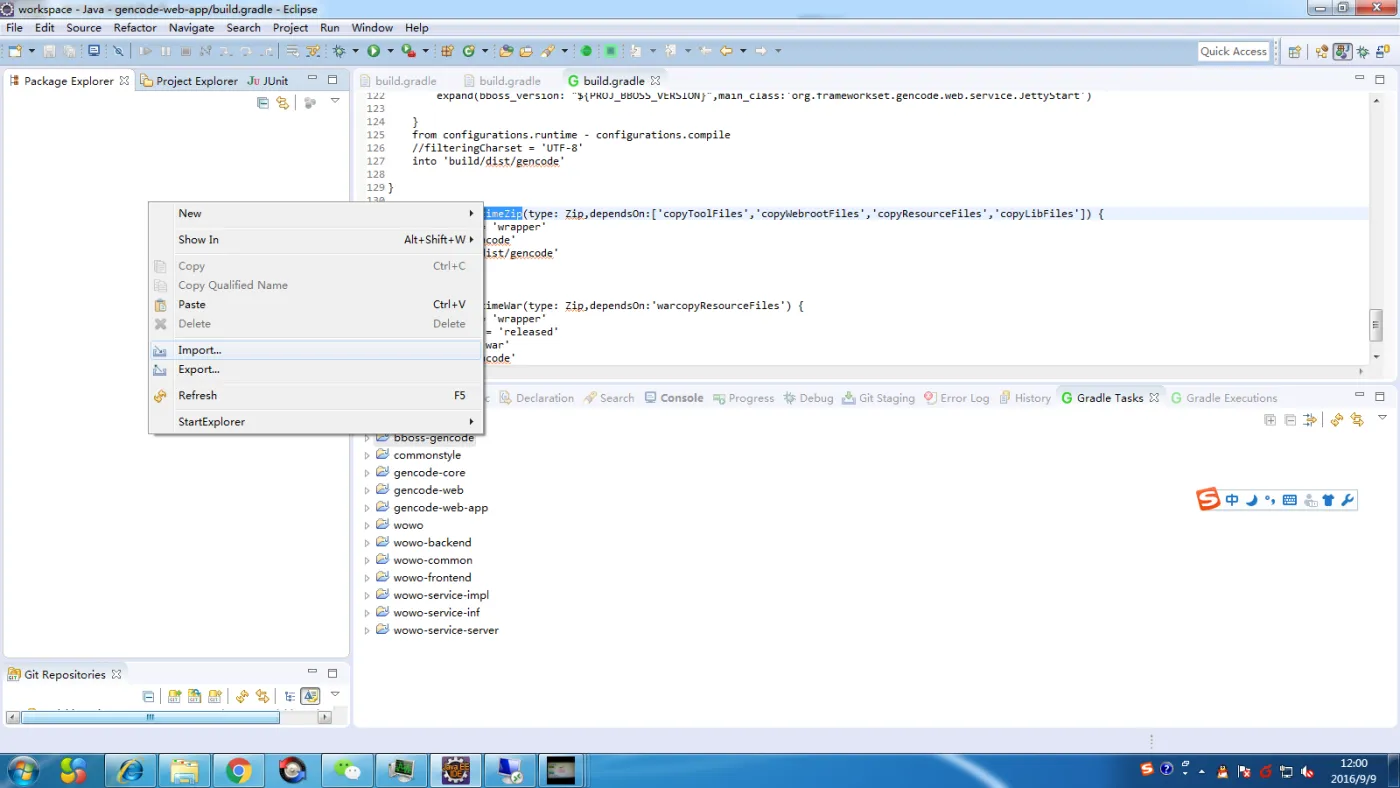
Task: Click the Open Perspective icon near Quick Access
Action: coord(1294,52)
